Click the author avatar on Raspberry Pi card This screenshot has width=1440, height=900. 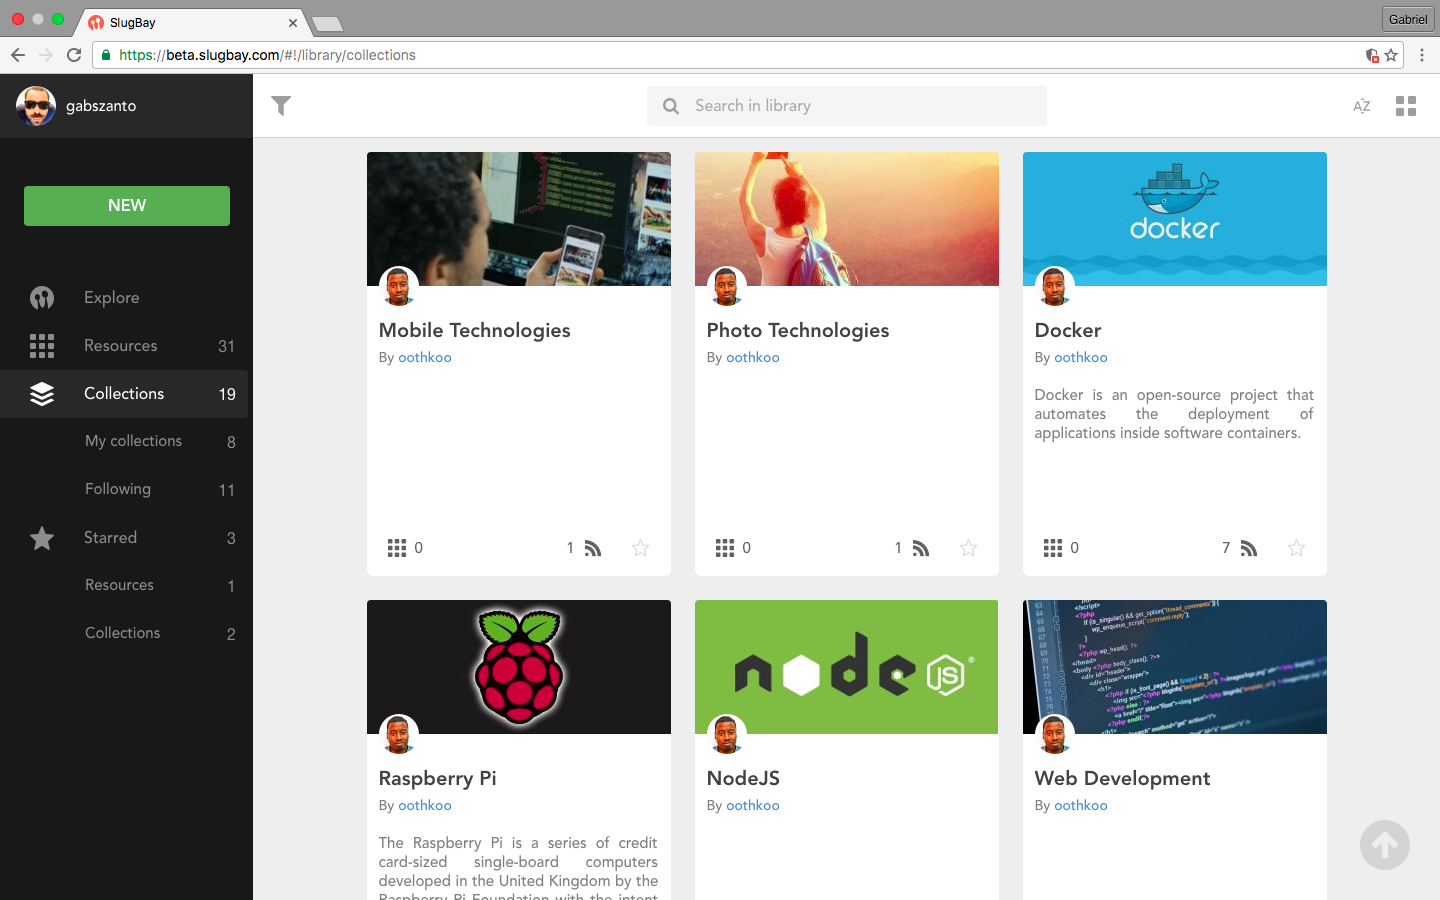pos(399,734)
